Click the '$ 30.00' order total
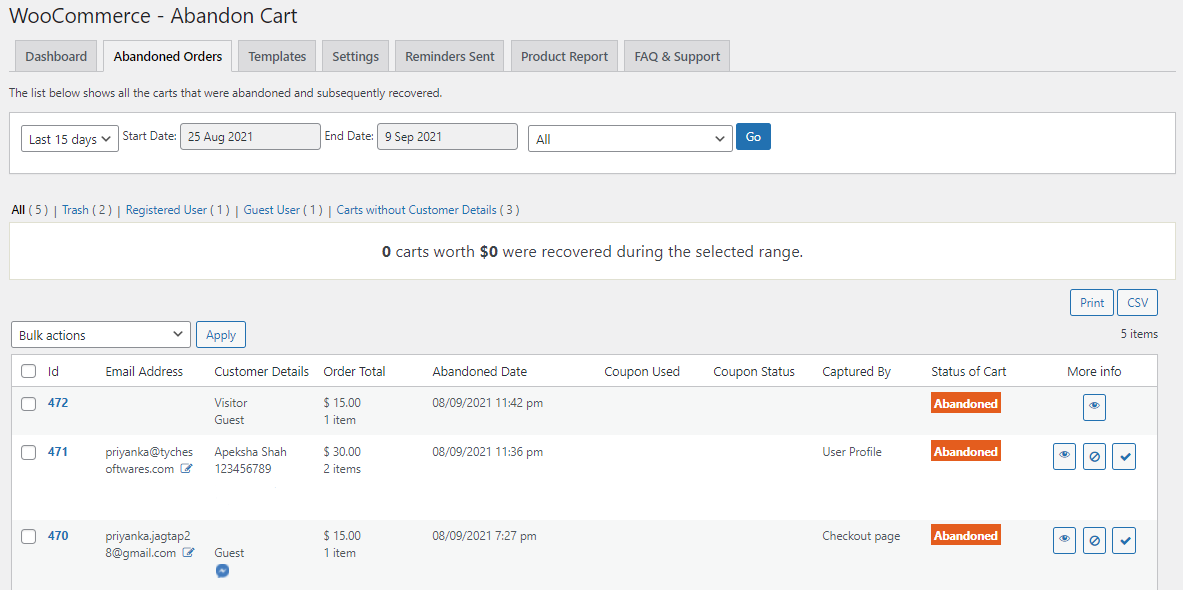 342,452
